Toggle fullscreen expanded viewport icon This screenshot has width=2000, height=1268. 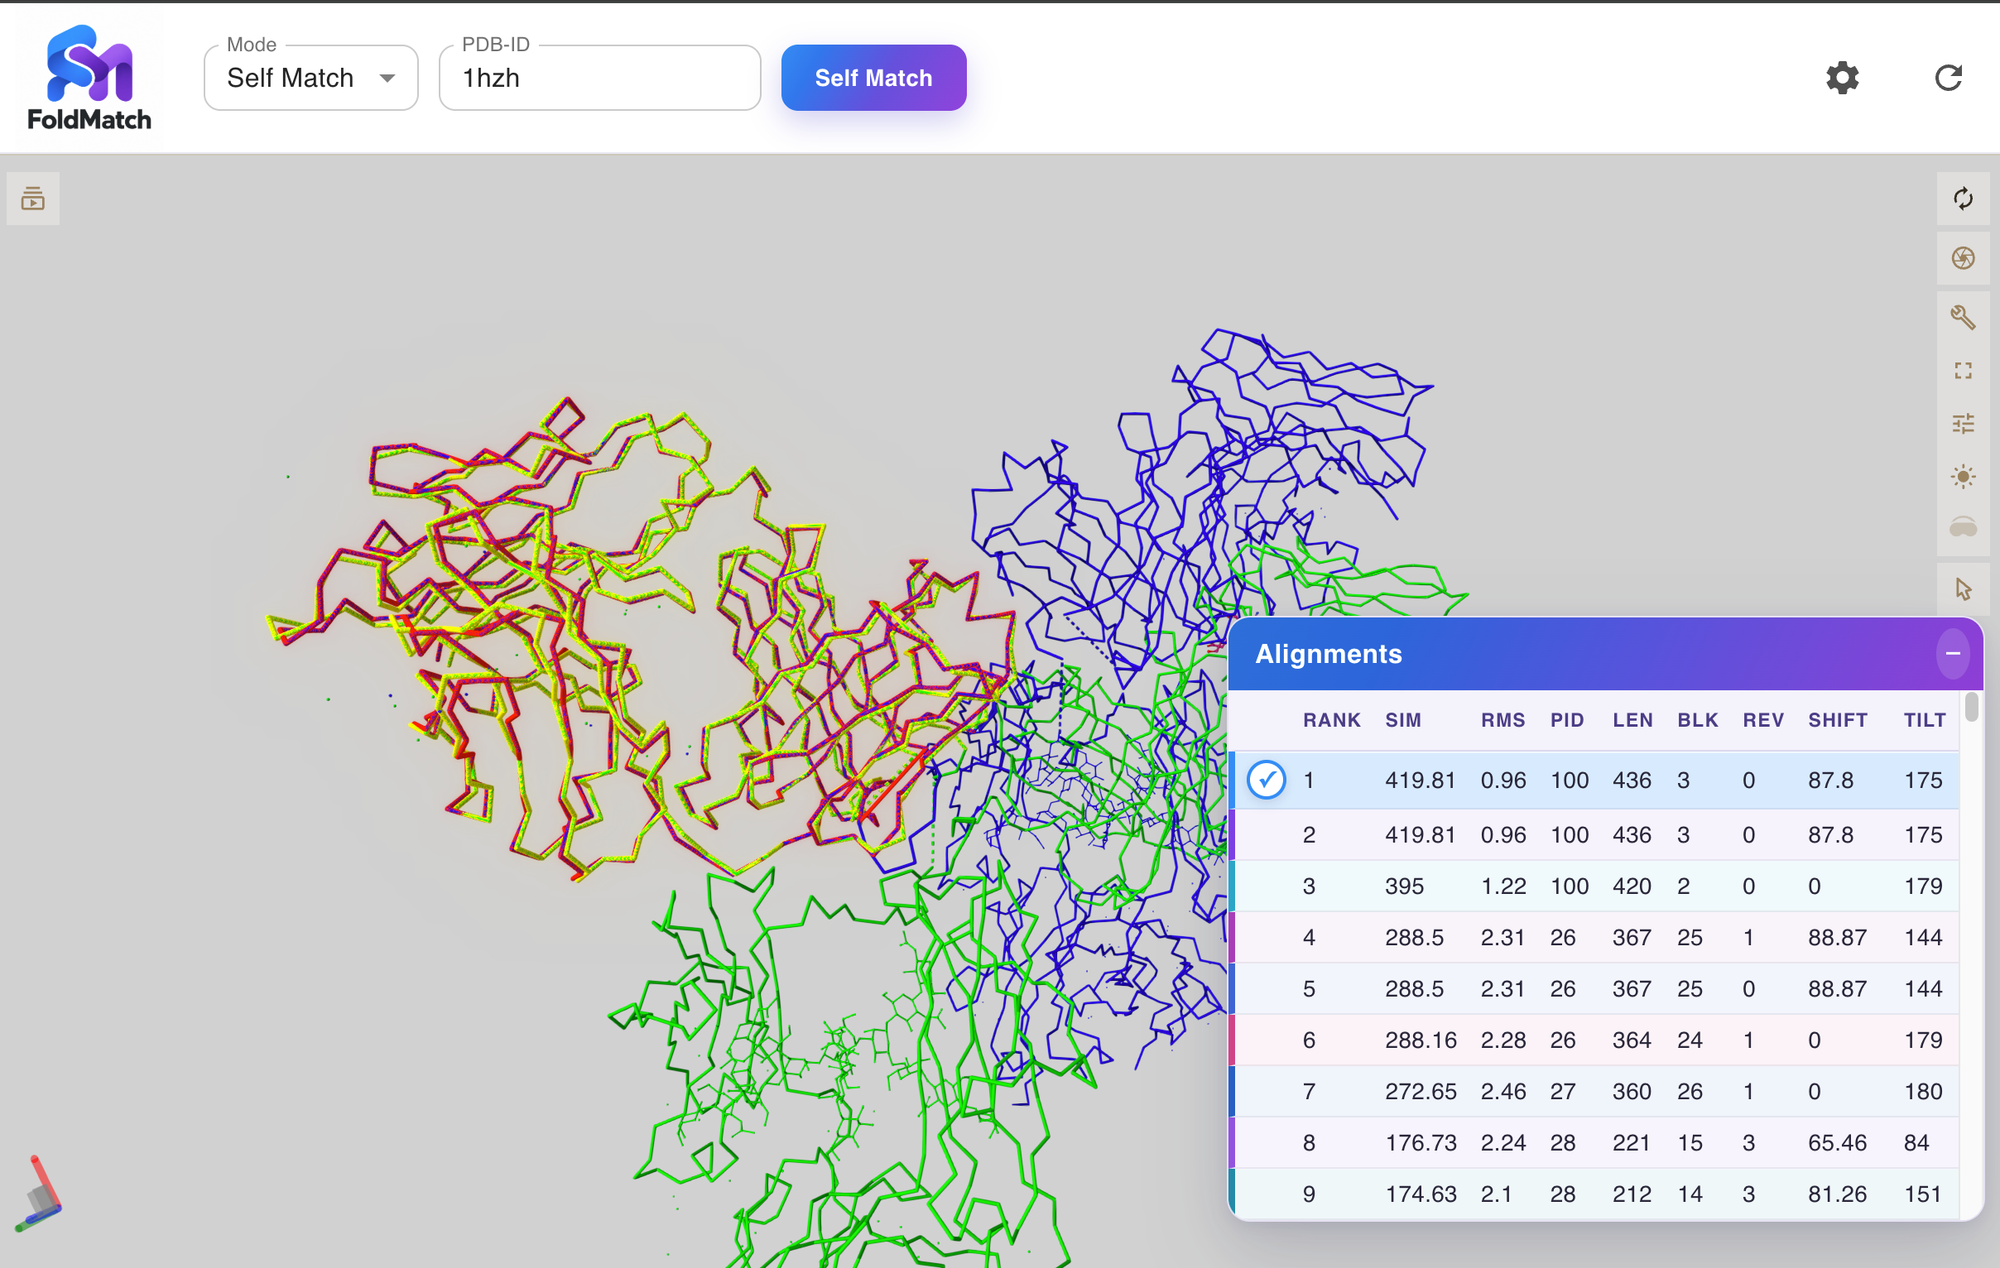[1963, 371]
